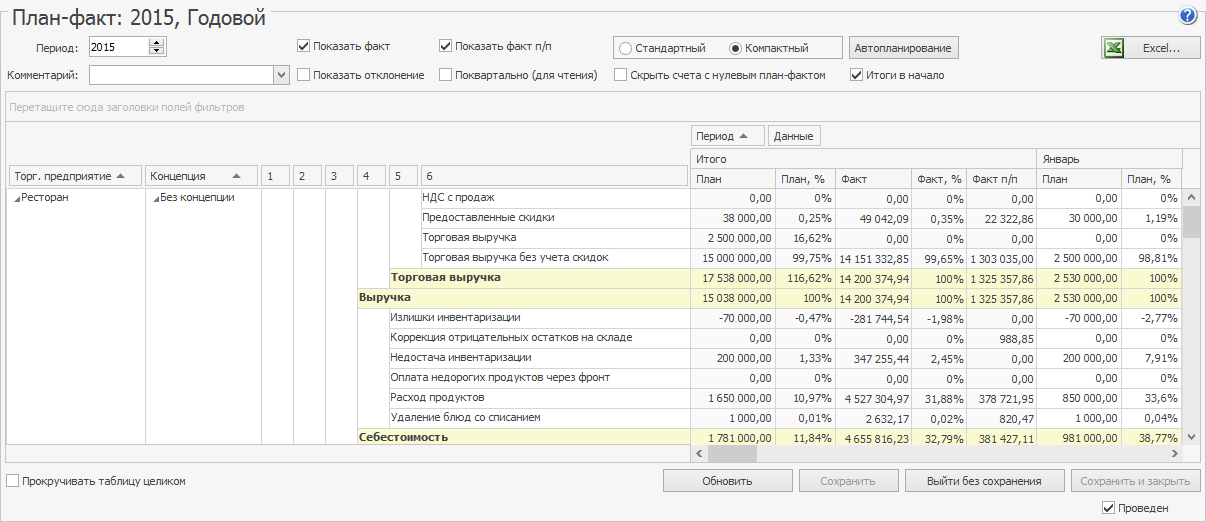
Task: Open the Комментарий dropdown list
Action: click(x=281, y=75)
